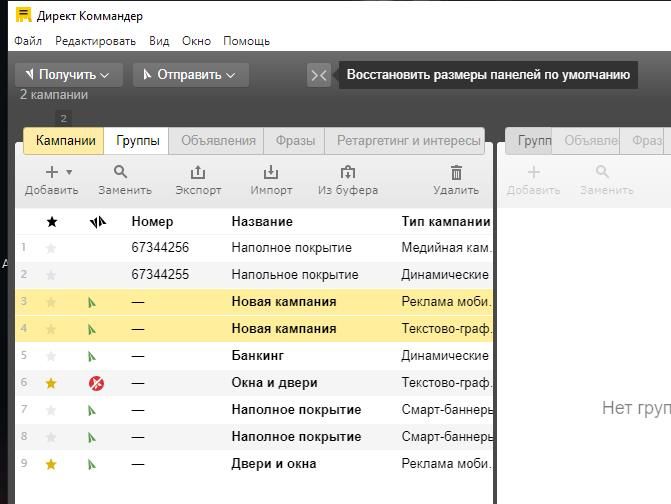Click the Из буфера paste icon
The width and height of the screenshot is (671, 504).
pos(348,172)
